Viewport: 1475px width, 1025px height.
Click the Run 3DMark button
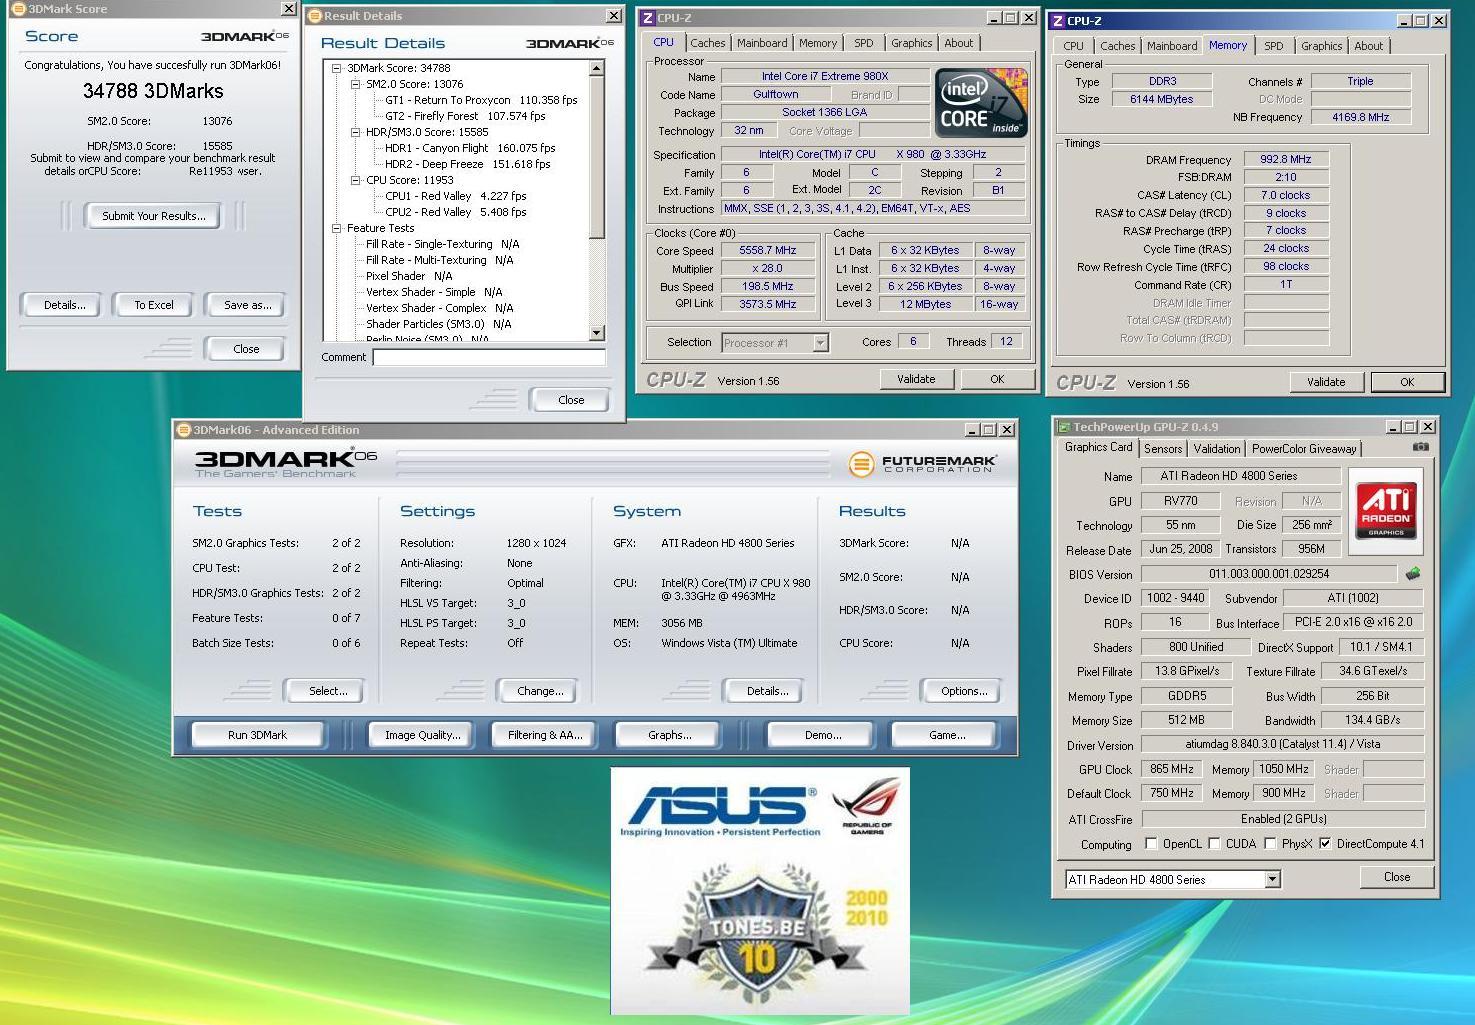[x=257, y=735]
